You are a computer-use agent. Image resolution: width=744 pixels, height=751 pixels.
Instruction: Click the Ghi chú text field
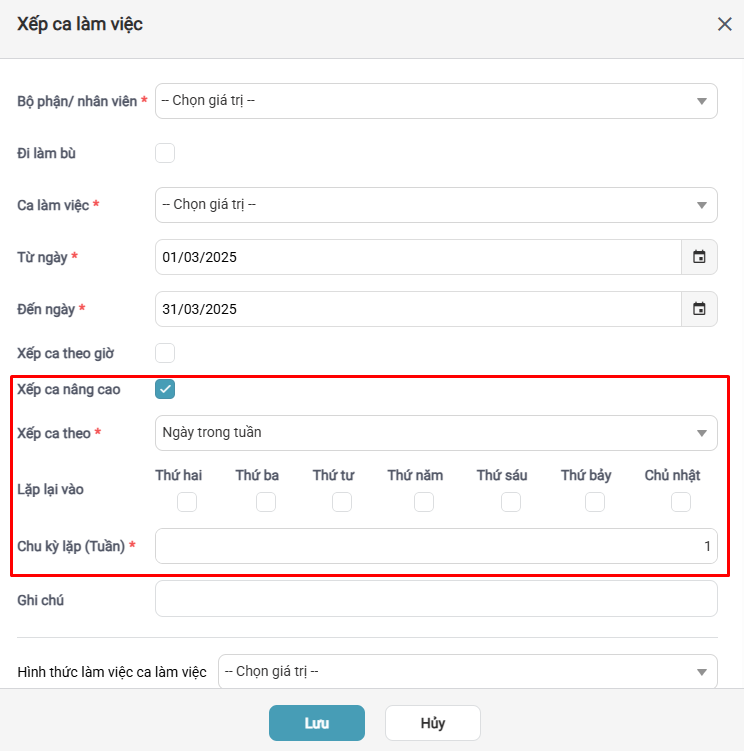[x=436, y=599]
